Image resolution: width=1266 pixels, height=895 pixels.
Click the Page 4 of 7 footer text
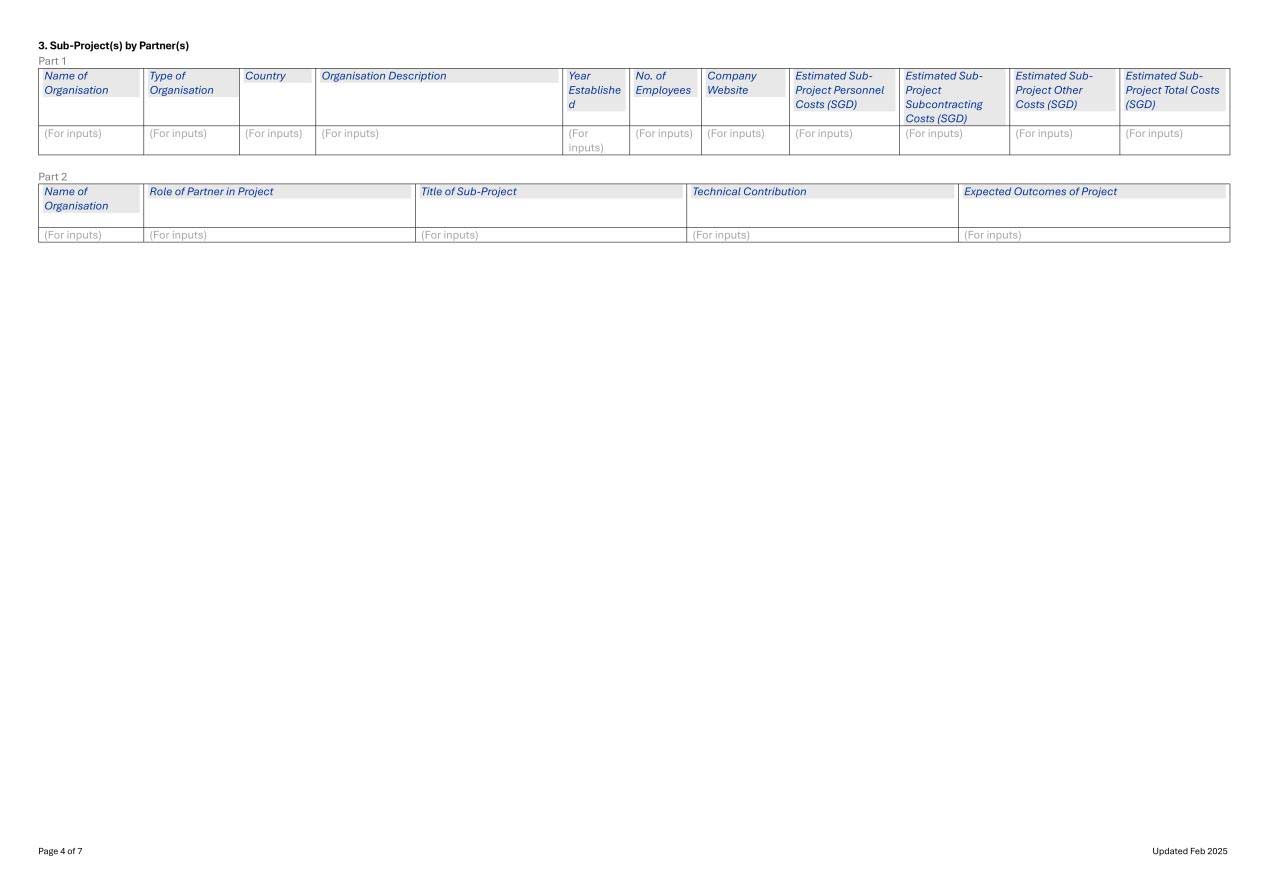coord(60,851)
